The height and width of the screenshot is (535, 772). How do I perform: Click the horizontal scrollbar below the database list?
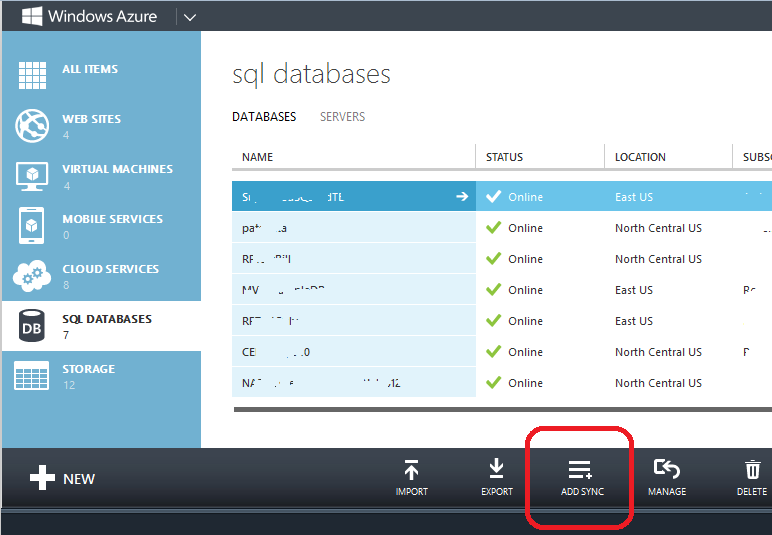click(x=500, y=409)
